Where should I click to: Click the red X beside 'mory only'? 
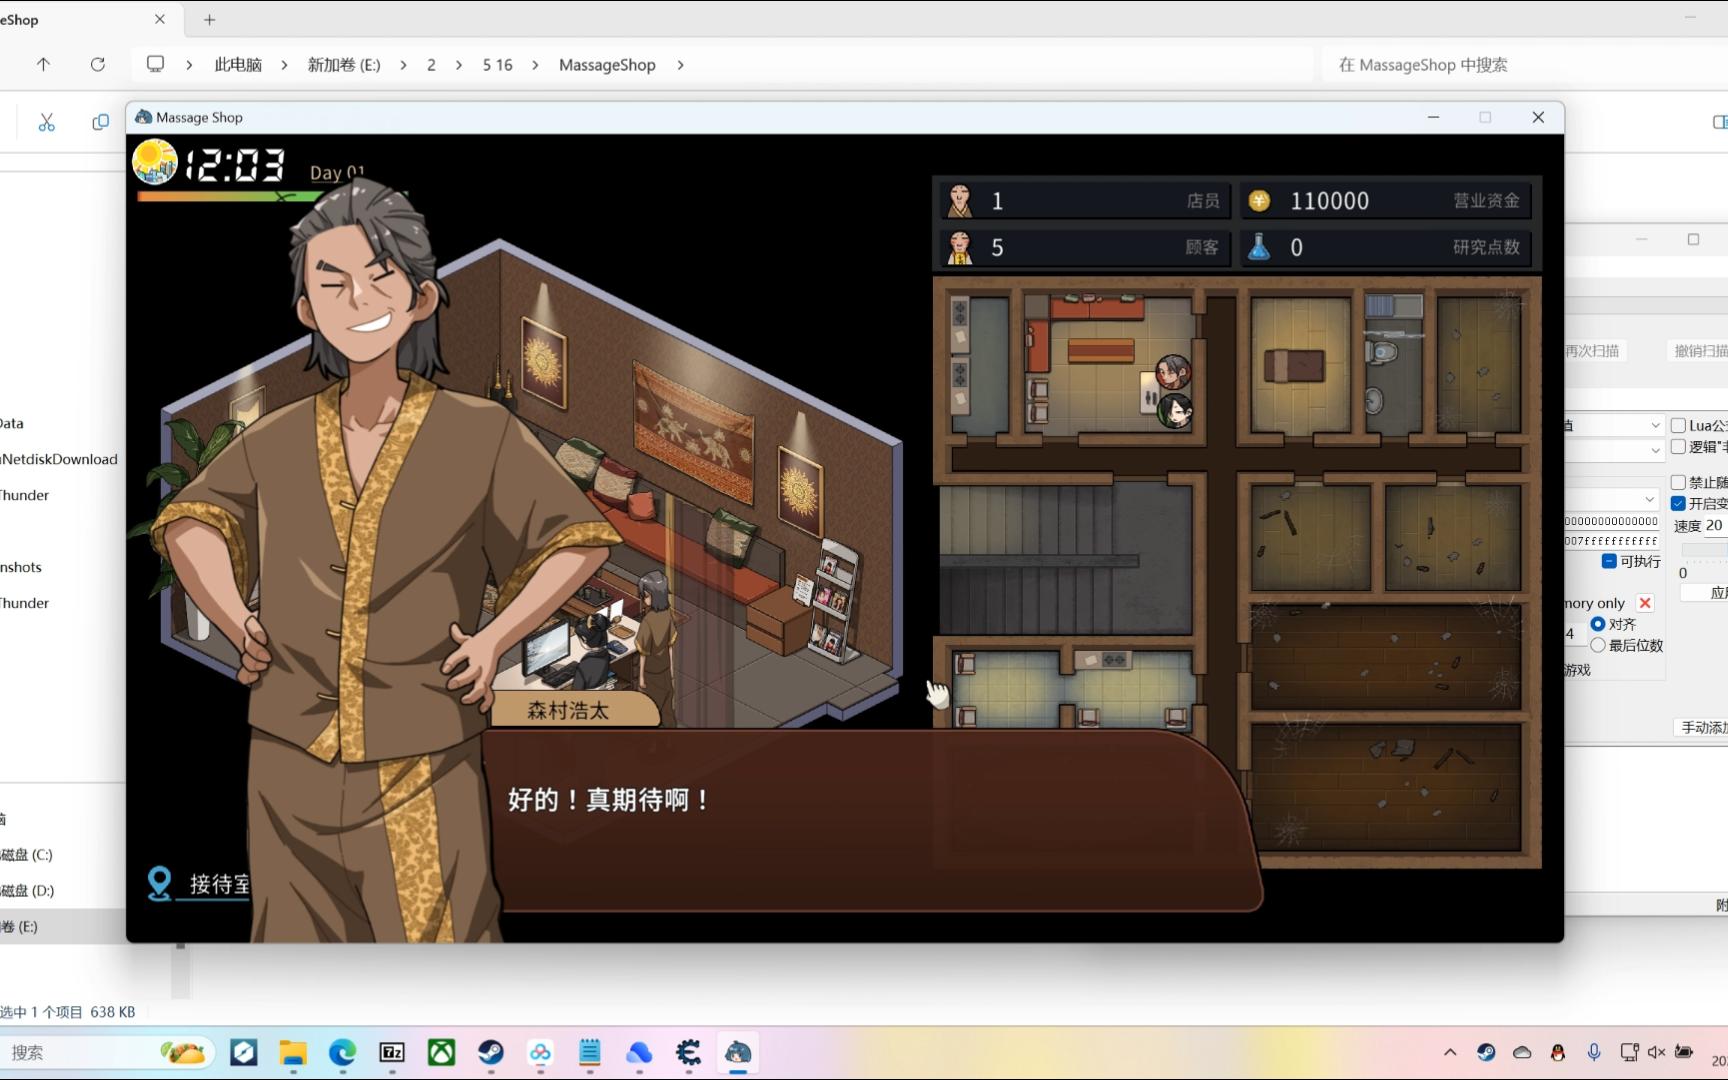(1645, 603)
